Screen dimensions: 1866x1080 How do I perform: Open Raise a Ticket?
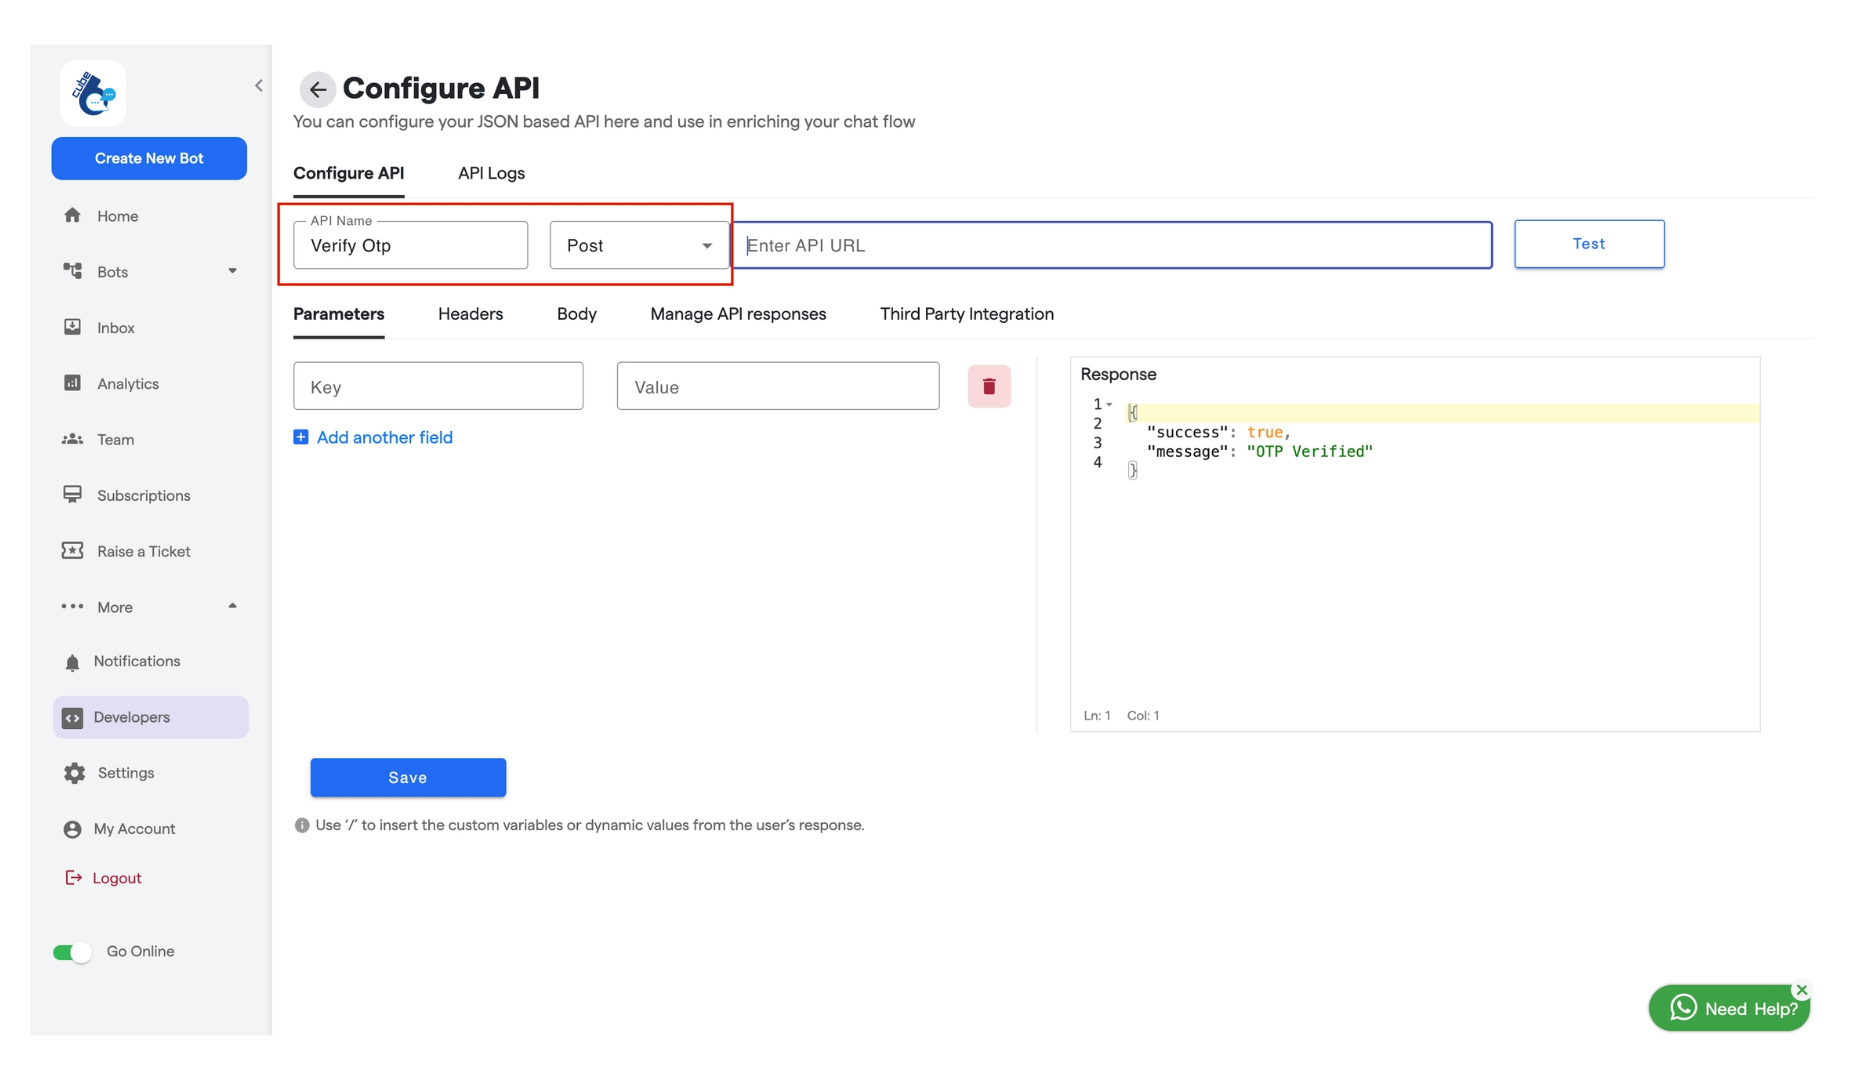[x=143, y=551]
